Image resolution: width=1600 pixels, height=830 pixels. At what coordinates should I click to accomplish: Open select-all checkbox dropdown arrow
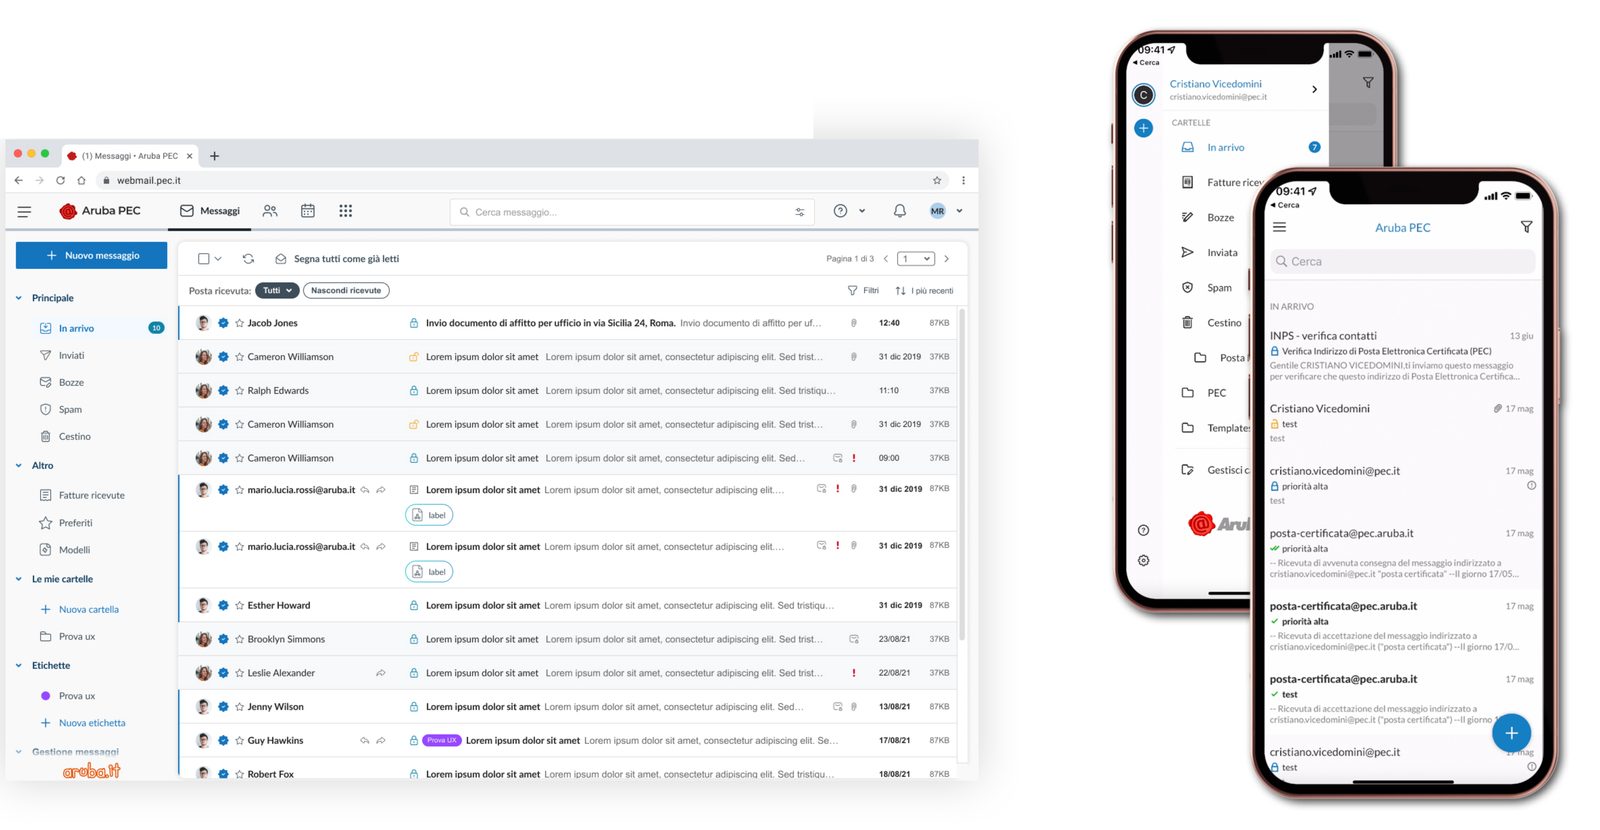click(218, 259)
